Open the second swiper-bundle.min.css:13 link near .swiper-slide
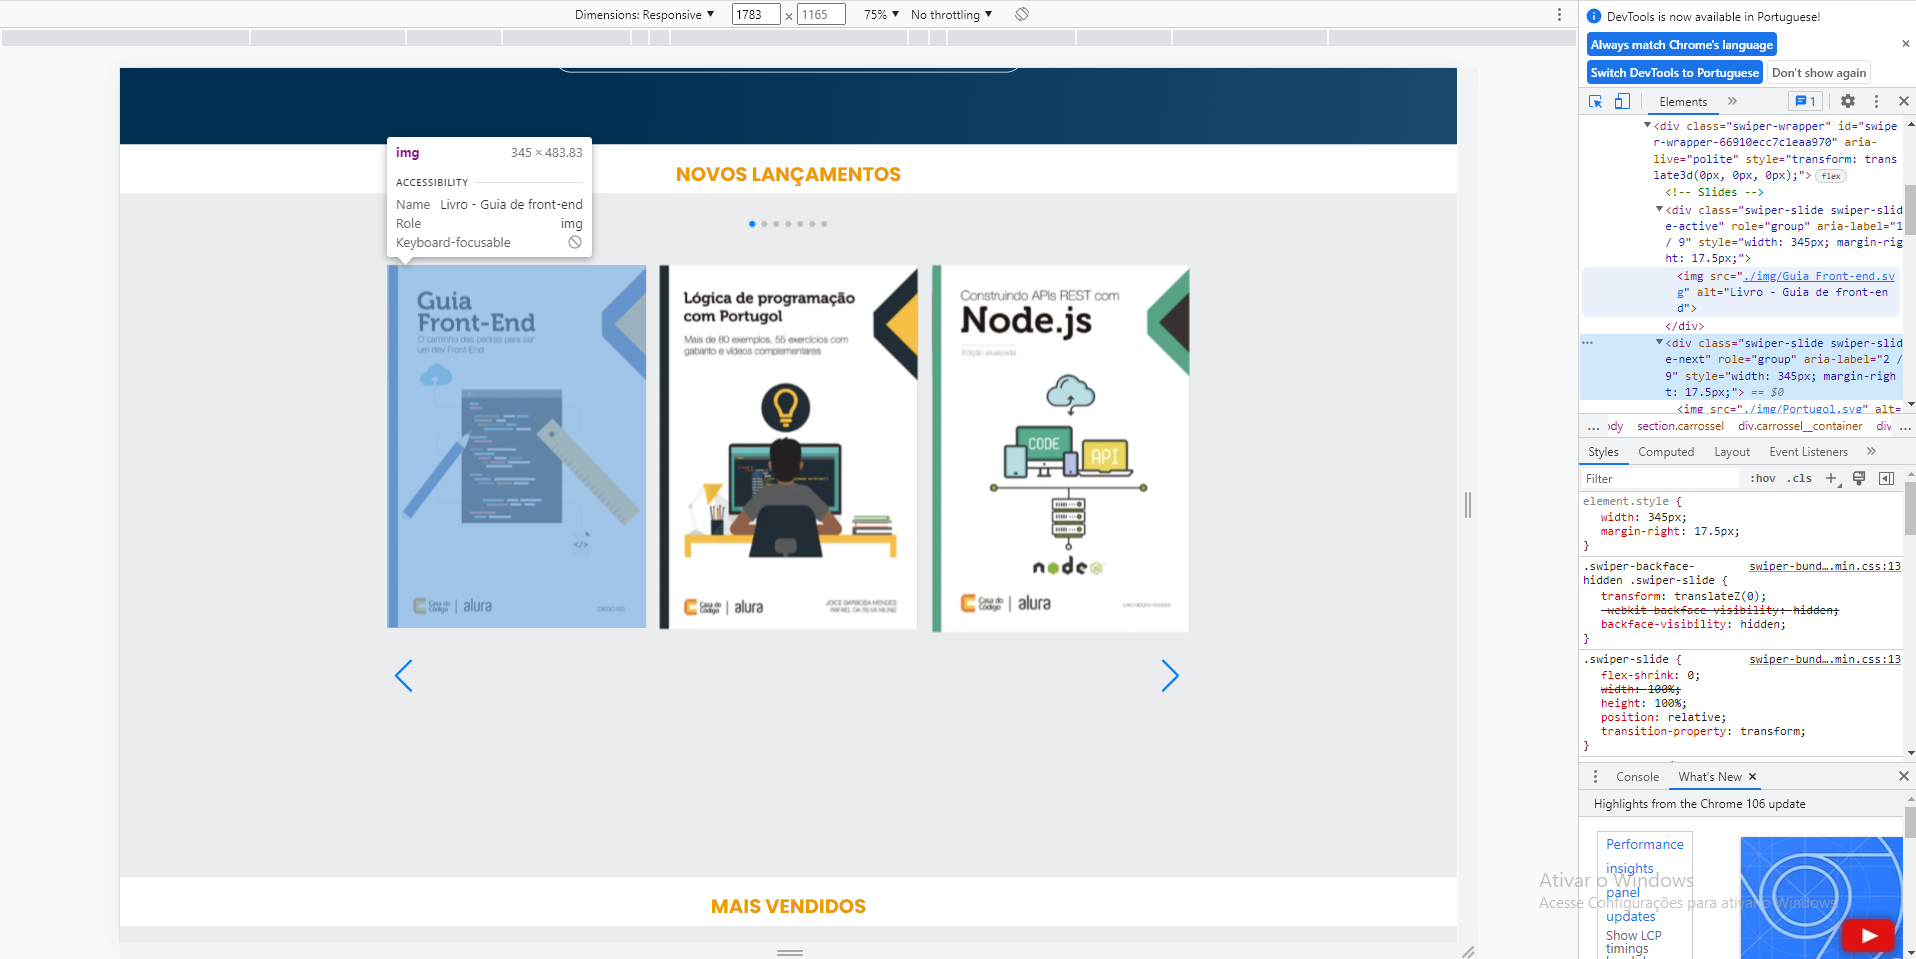This screenshot has width=1916, height=959. pyautogui.click(x=1825, y=659)
